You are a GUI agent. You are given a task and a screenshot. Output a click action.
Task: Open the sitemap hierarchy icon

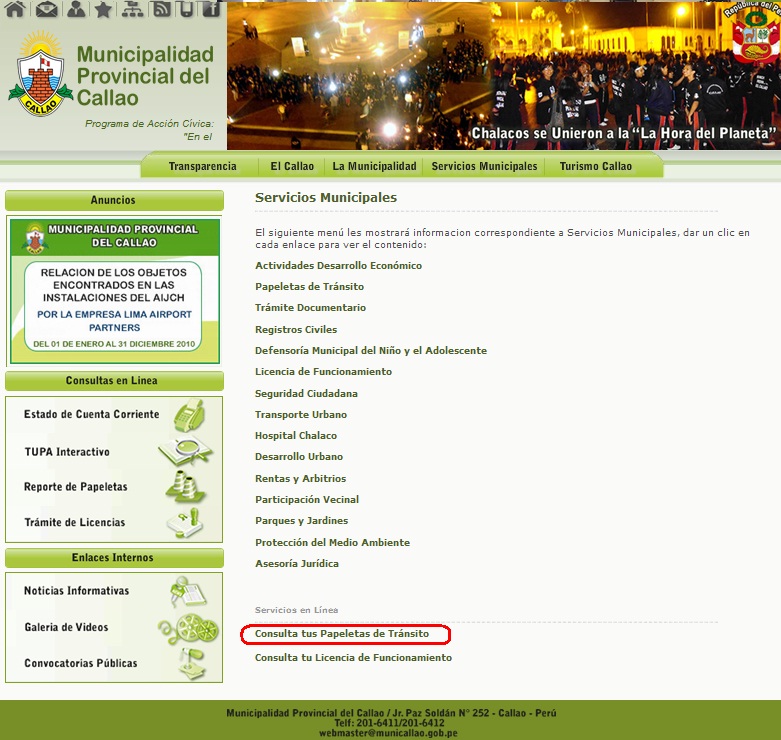point(132,10)
